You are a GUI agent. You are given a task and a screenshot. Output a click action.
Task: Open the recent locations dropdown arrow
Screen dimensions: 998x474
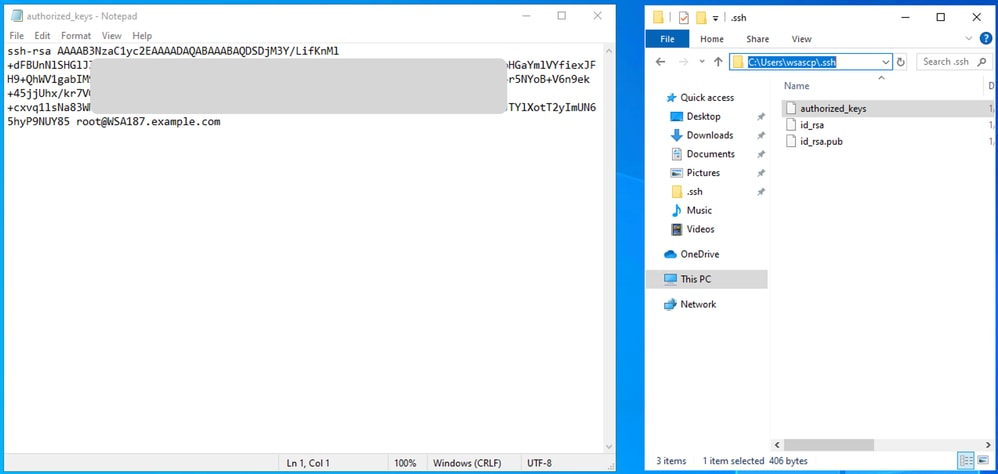(x=701, y=62)
